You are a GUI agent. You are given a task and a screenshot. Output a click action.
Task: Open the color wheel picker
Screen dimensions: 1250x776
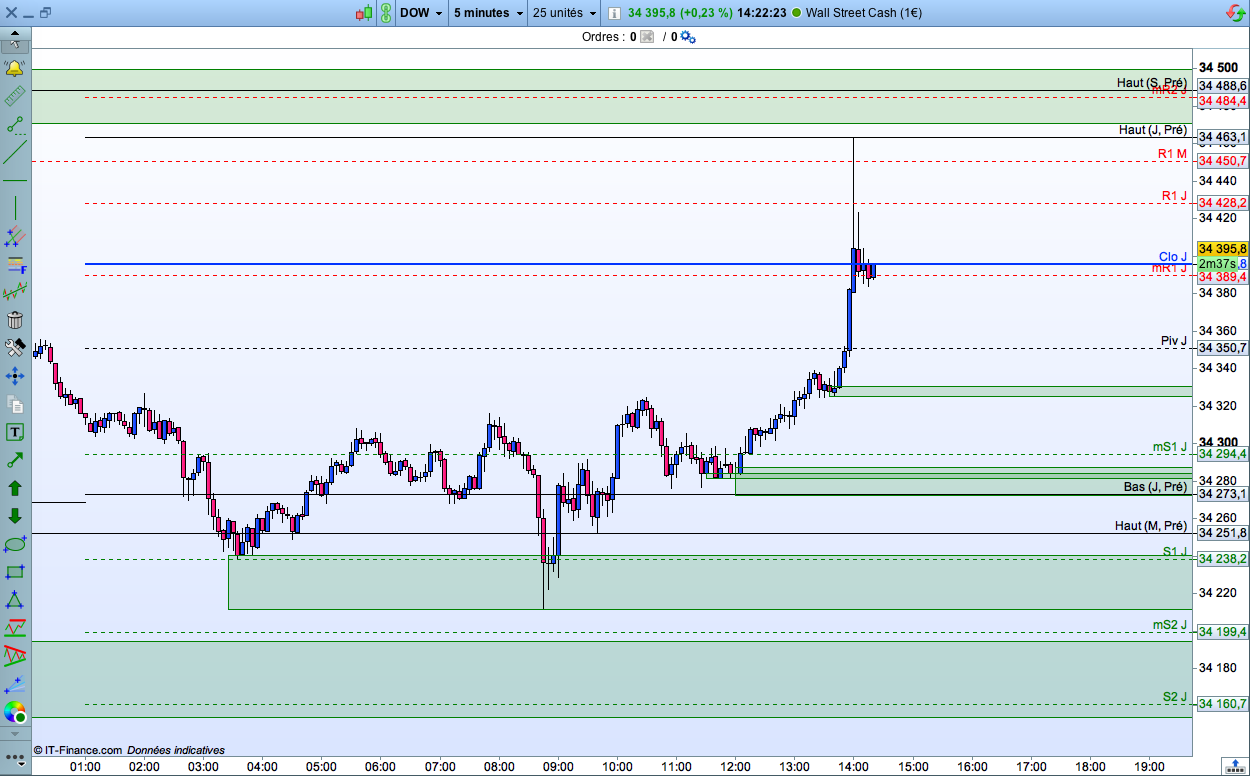pos(15,712)
